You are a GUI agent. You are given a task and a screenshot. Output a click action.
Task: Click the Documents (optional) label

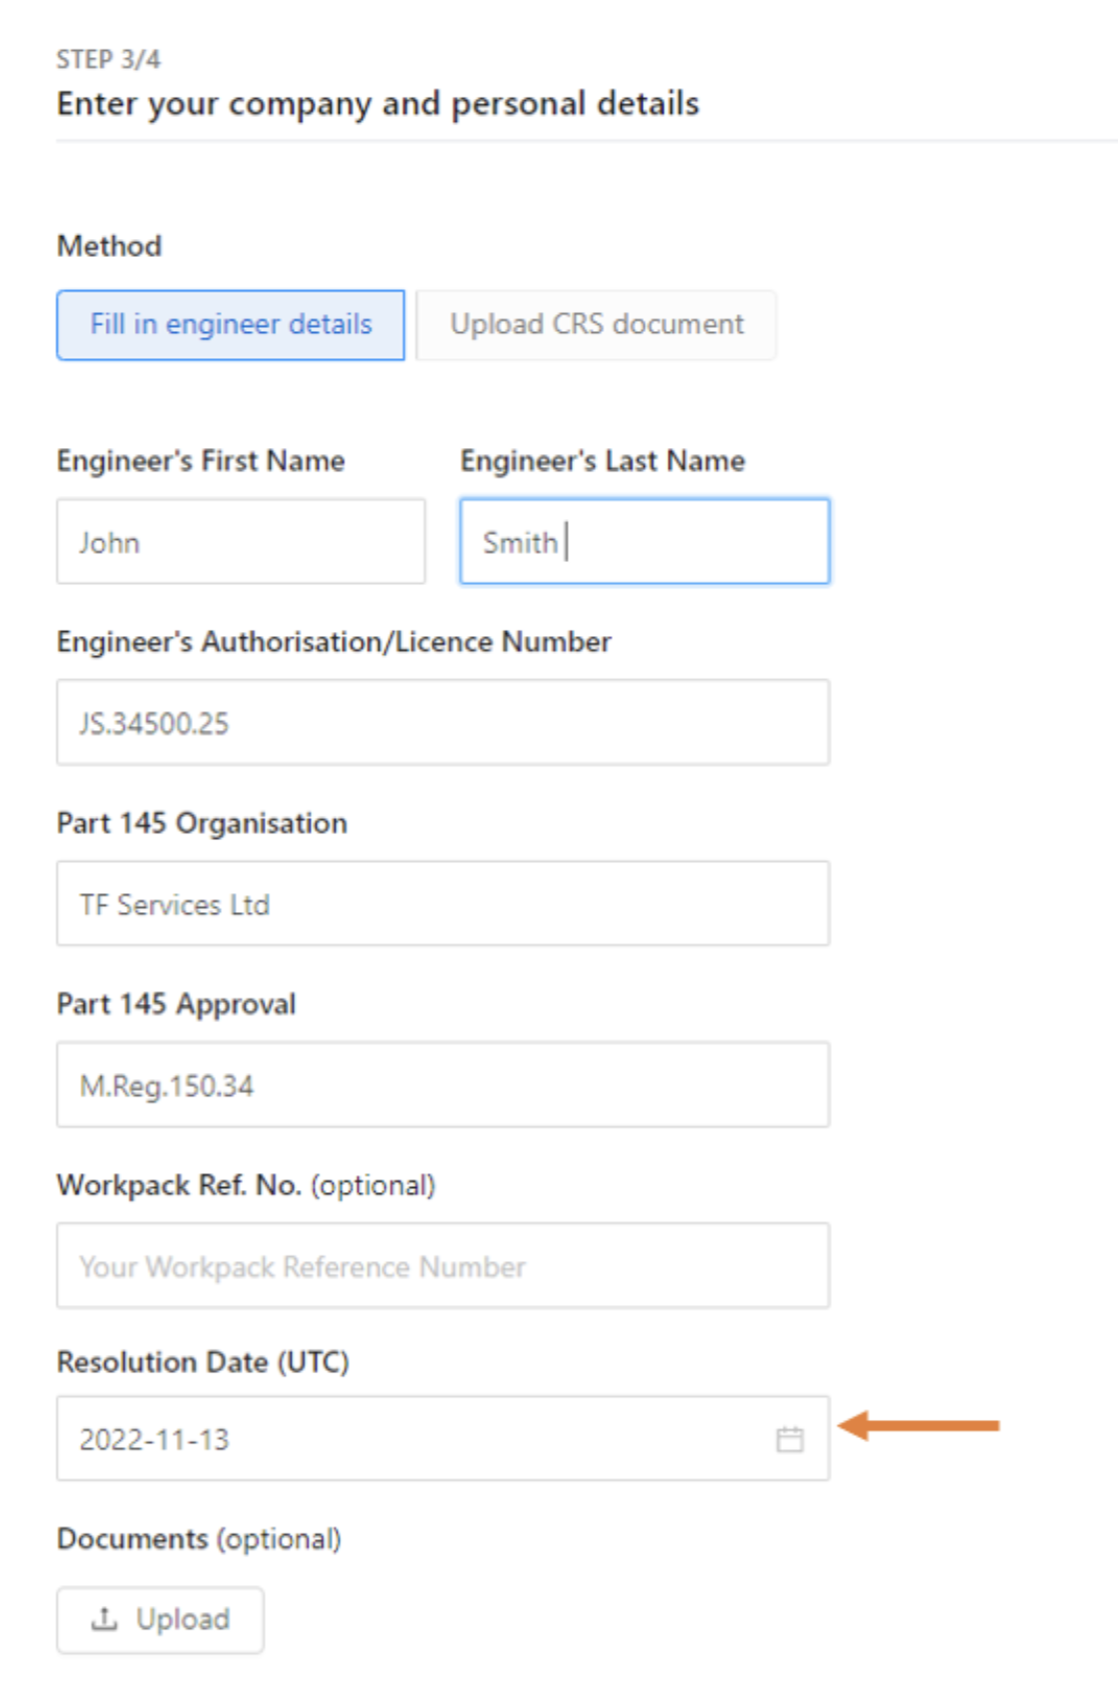point(199,1539)
